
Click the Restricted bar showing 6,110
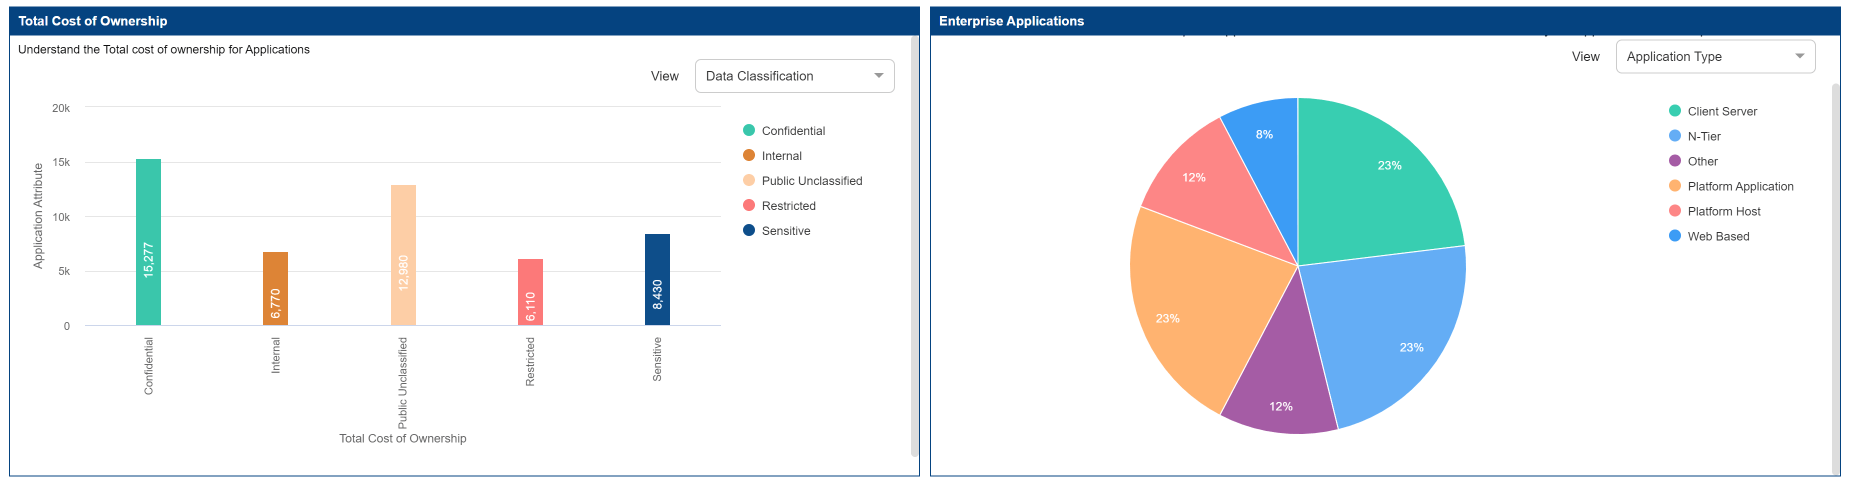530,292
